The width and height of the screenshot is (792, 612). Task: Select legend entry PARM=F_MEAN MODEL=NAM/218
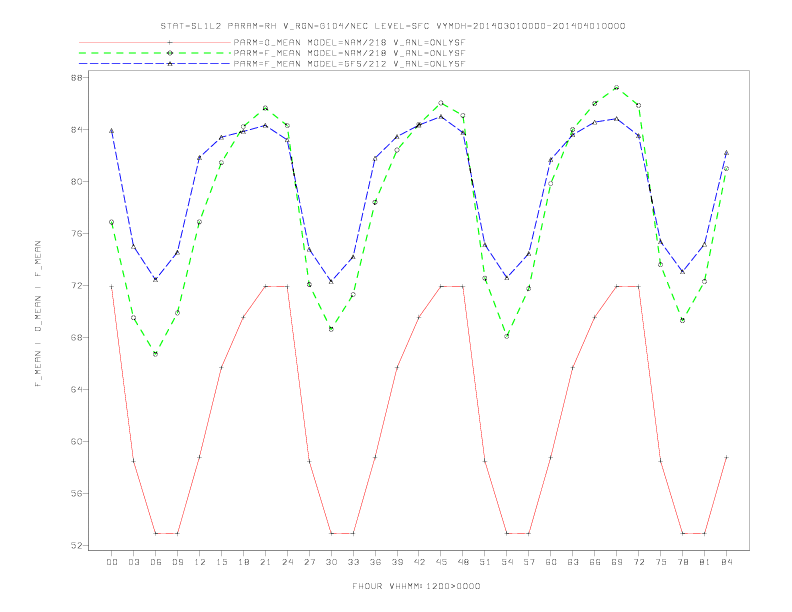coord(349,53)
